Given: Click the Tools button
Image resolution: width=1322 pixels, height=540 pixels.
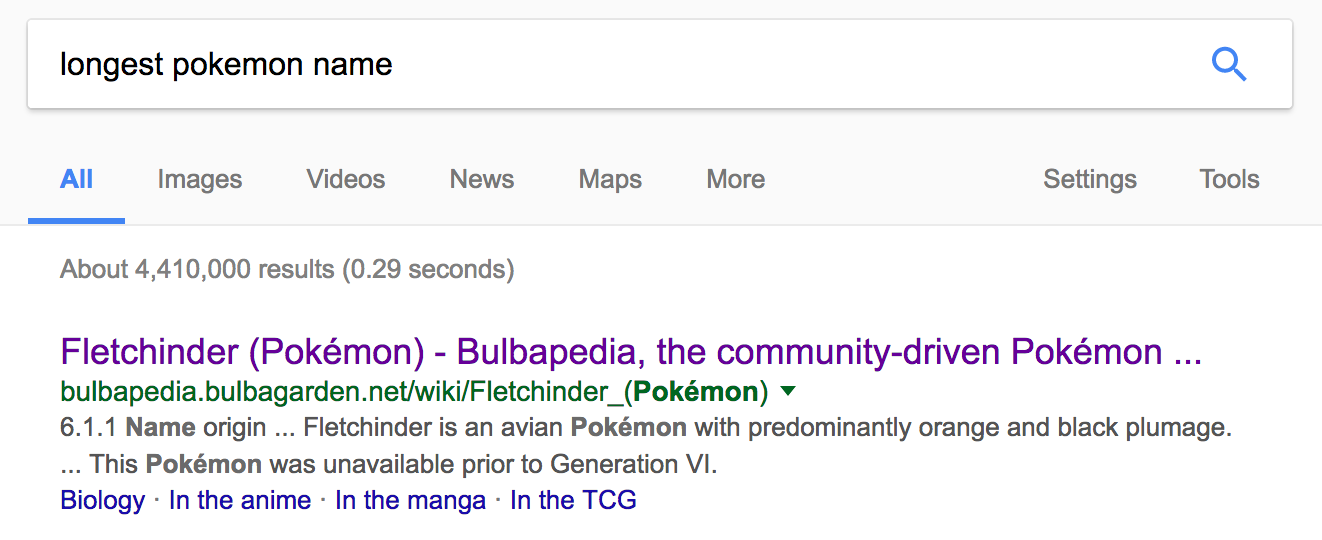Looking at the screenshot, I should click(x=1229, y=180).
